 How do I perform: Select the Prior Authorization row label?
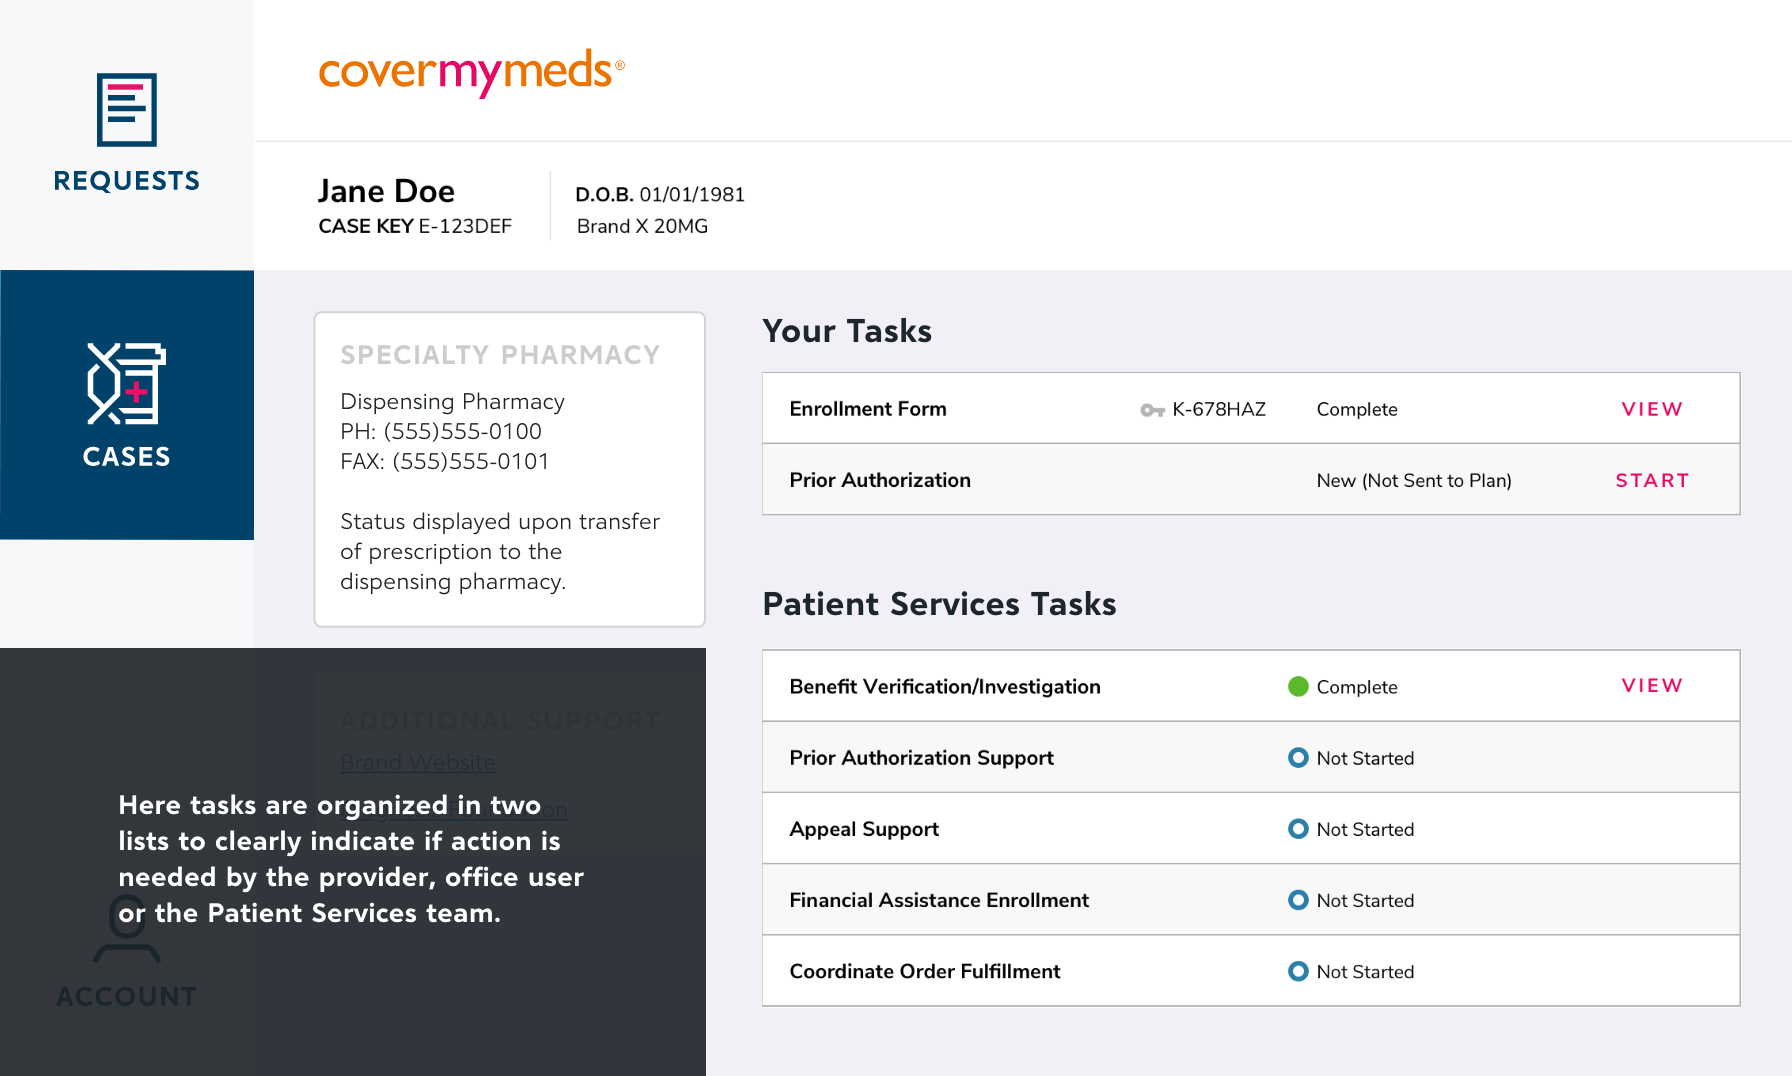pyautogui.click(x=880, y=480)
